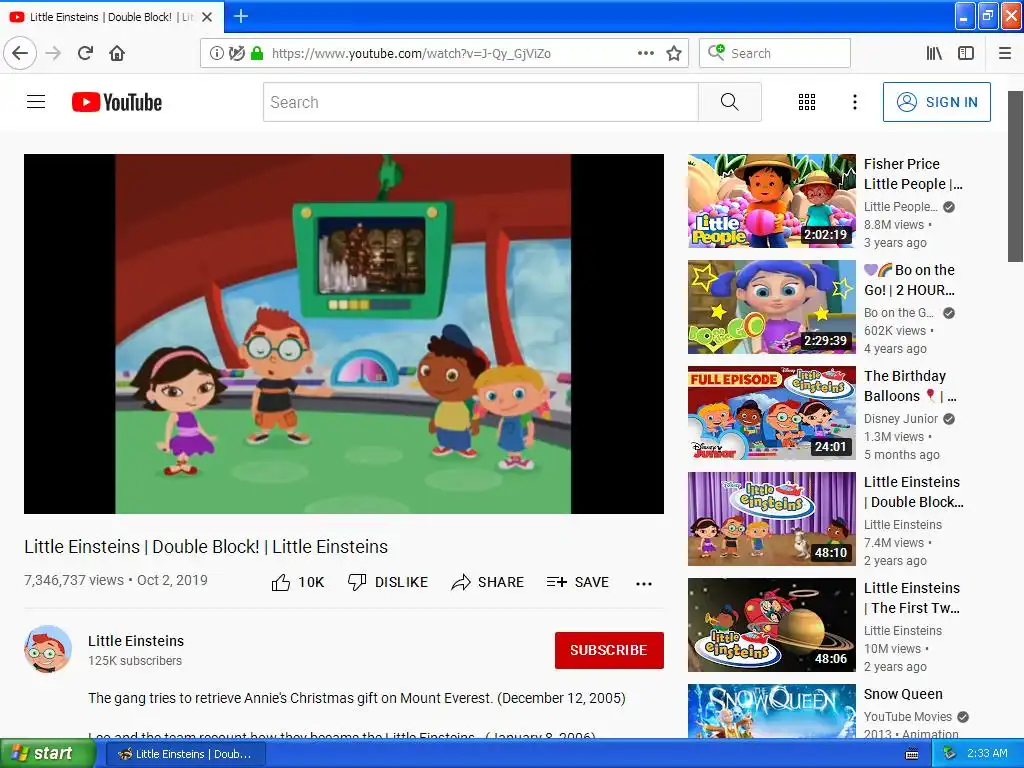Image resolution: width=1024 pixels, height=768 pixels.
Task: Click the video player to play
Action: tap(344, 334)
